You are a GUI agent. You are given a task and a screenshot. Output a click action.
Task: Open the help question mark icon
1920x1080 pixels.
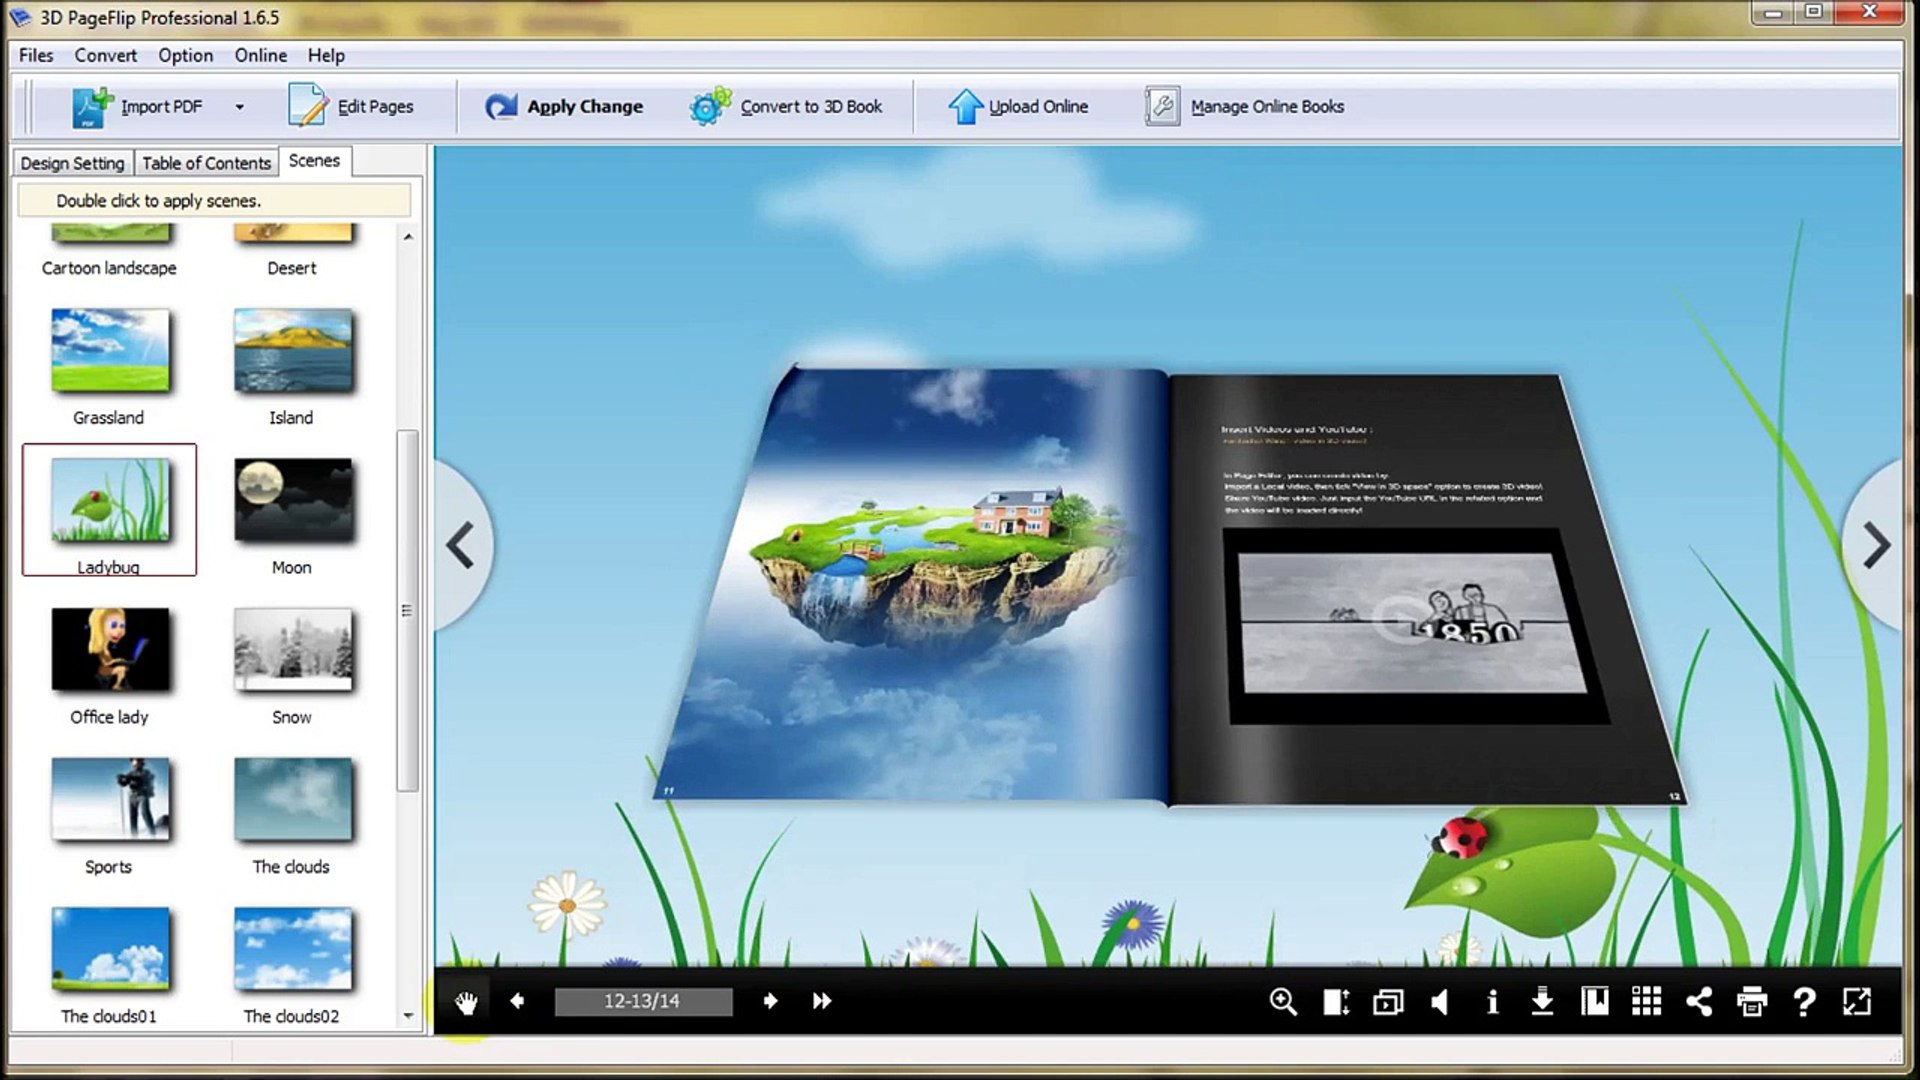(x=1804, y=1001)
